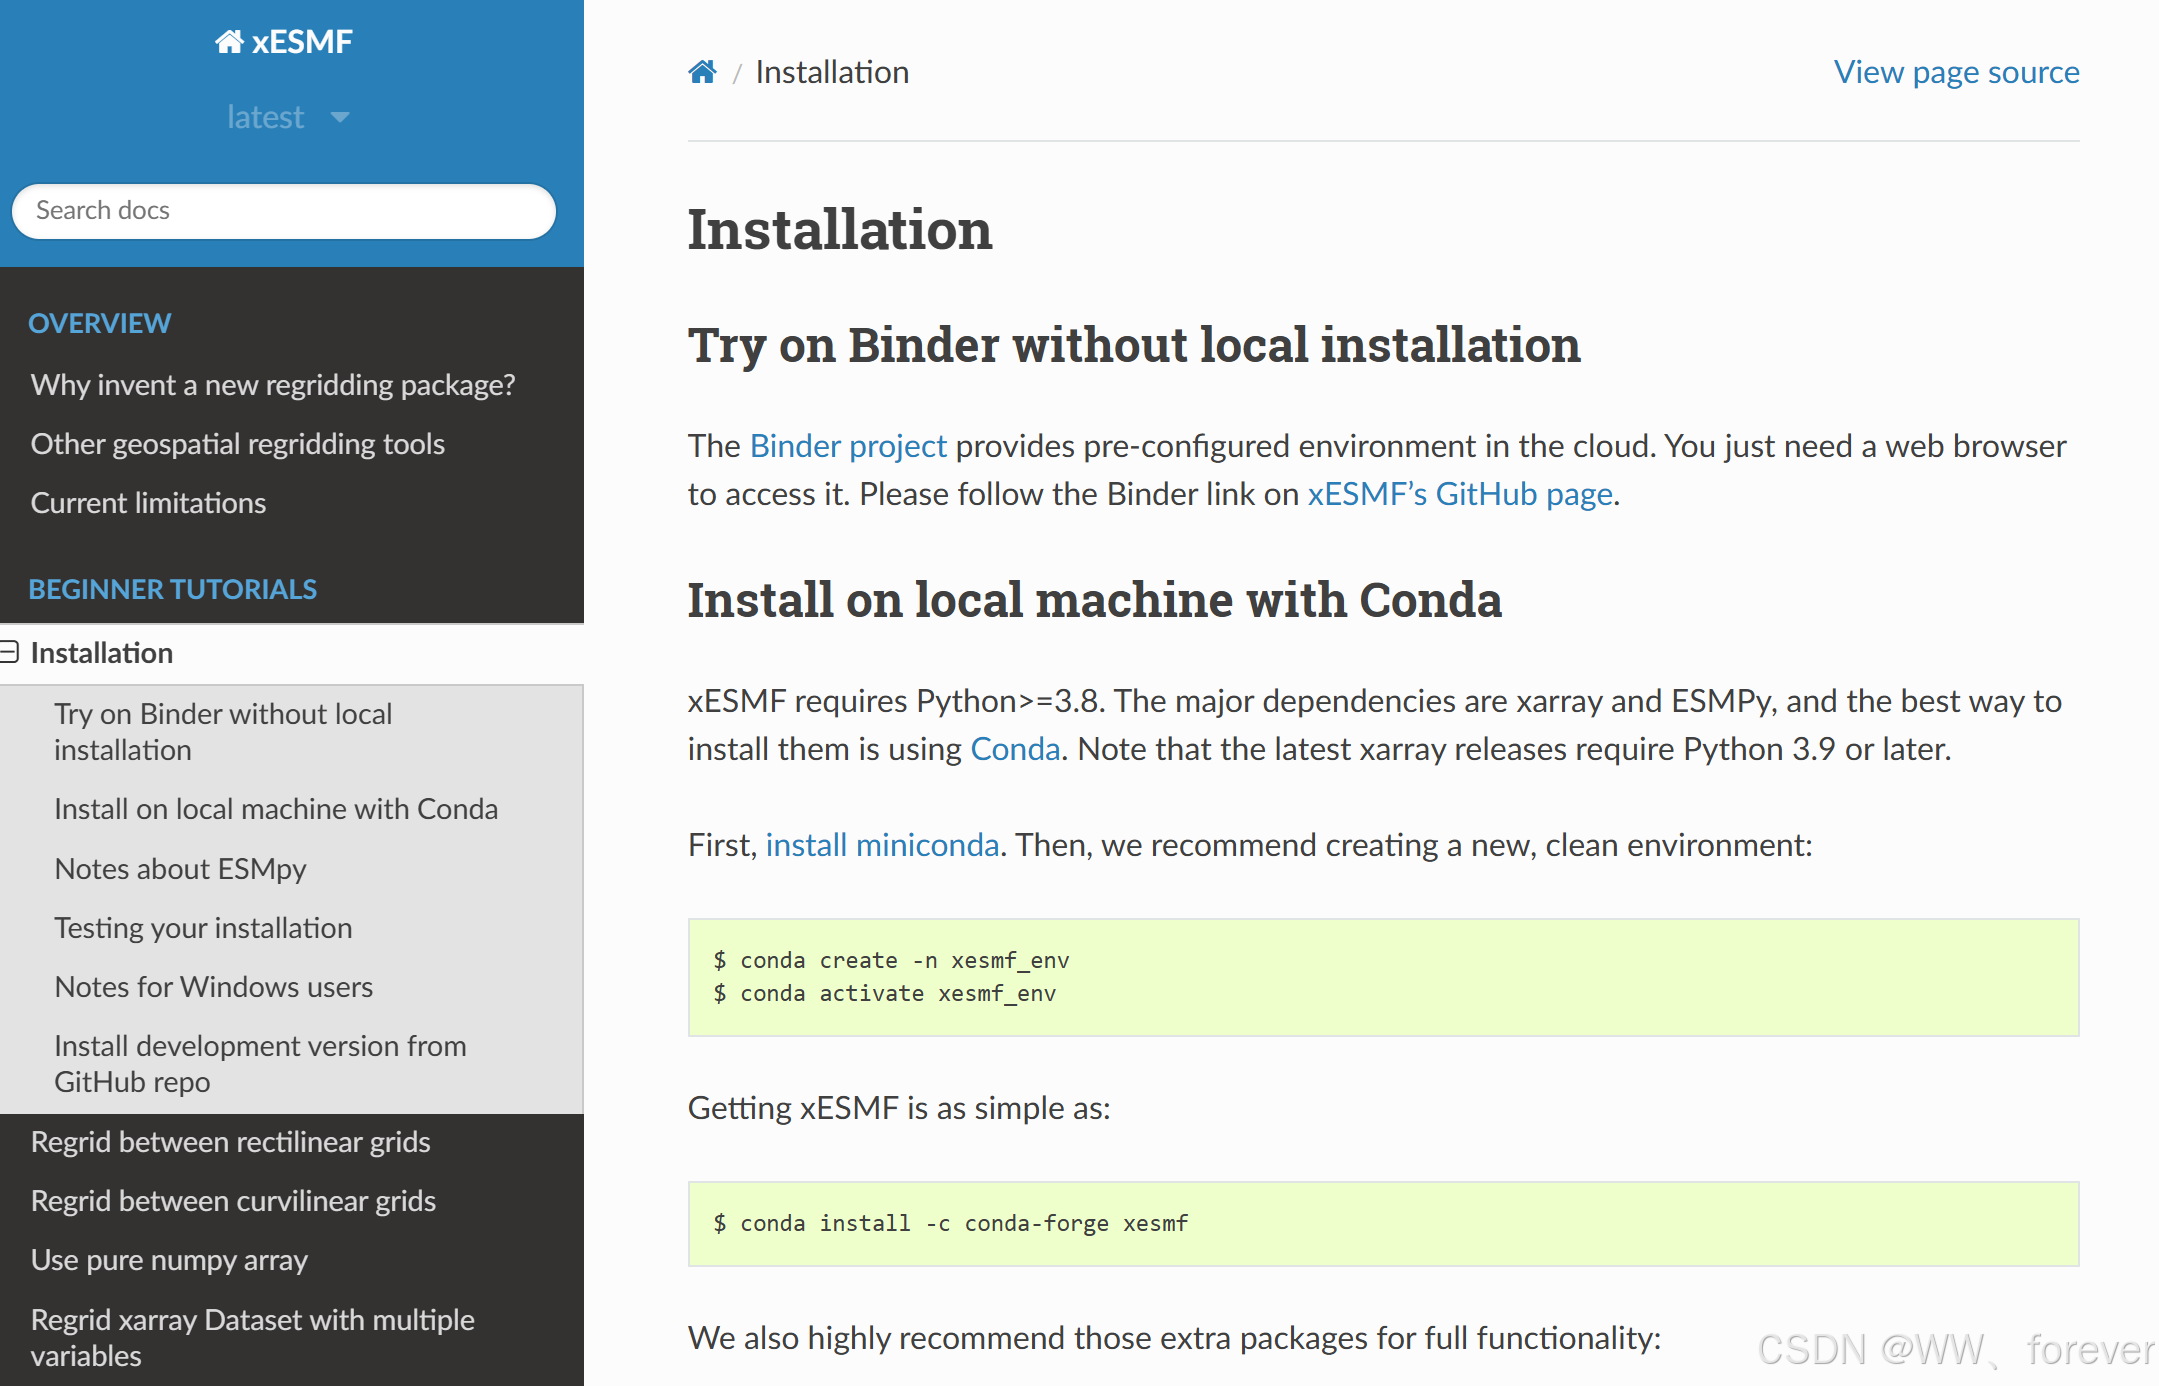Screen dimensions: 2159x1386
Task: Jump to Testing your installation section
Action: click(203, 928)
